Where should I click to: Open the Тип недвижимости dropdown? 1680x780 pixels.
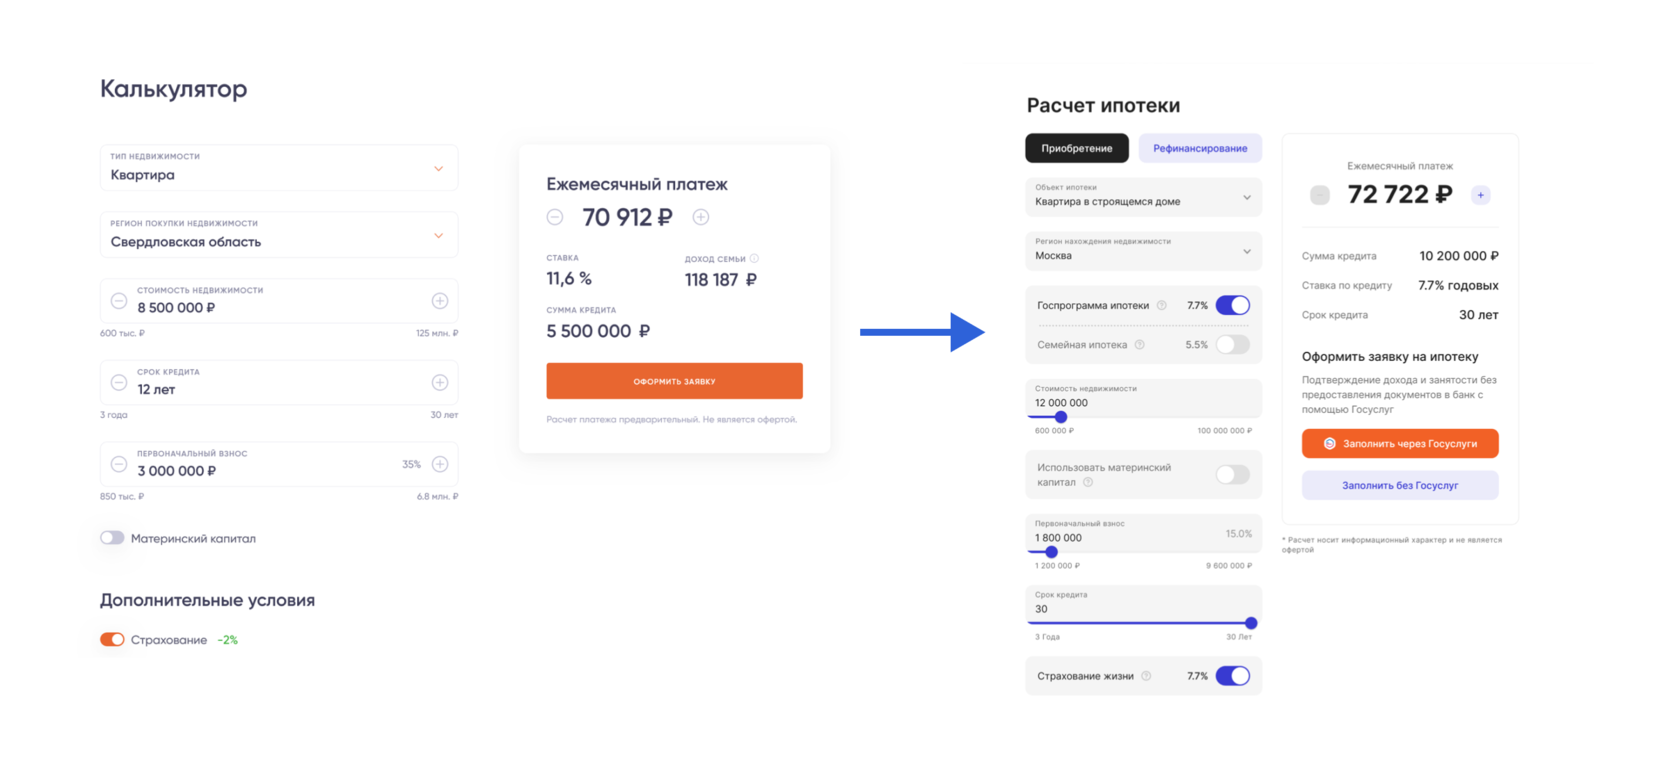[279, 168]
